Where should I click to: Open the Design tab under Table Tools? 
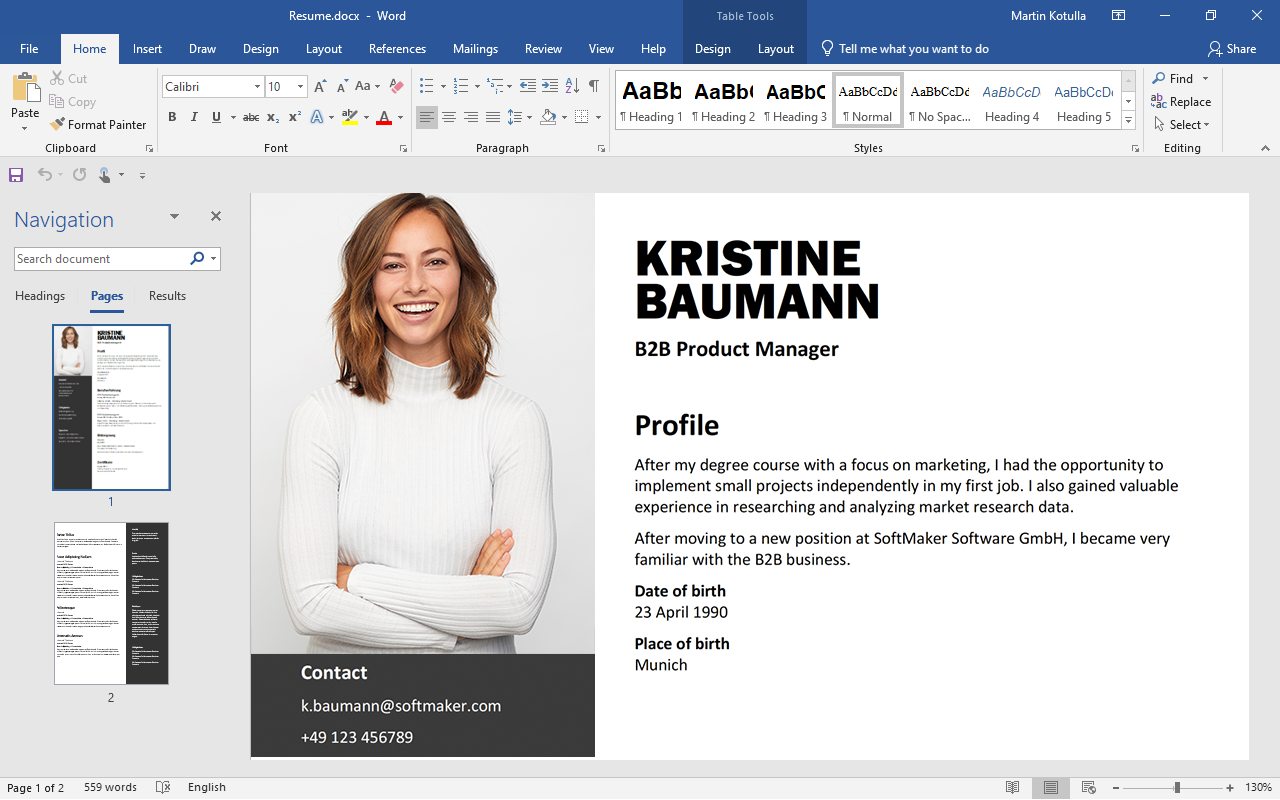click(x=712, y=48)
